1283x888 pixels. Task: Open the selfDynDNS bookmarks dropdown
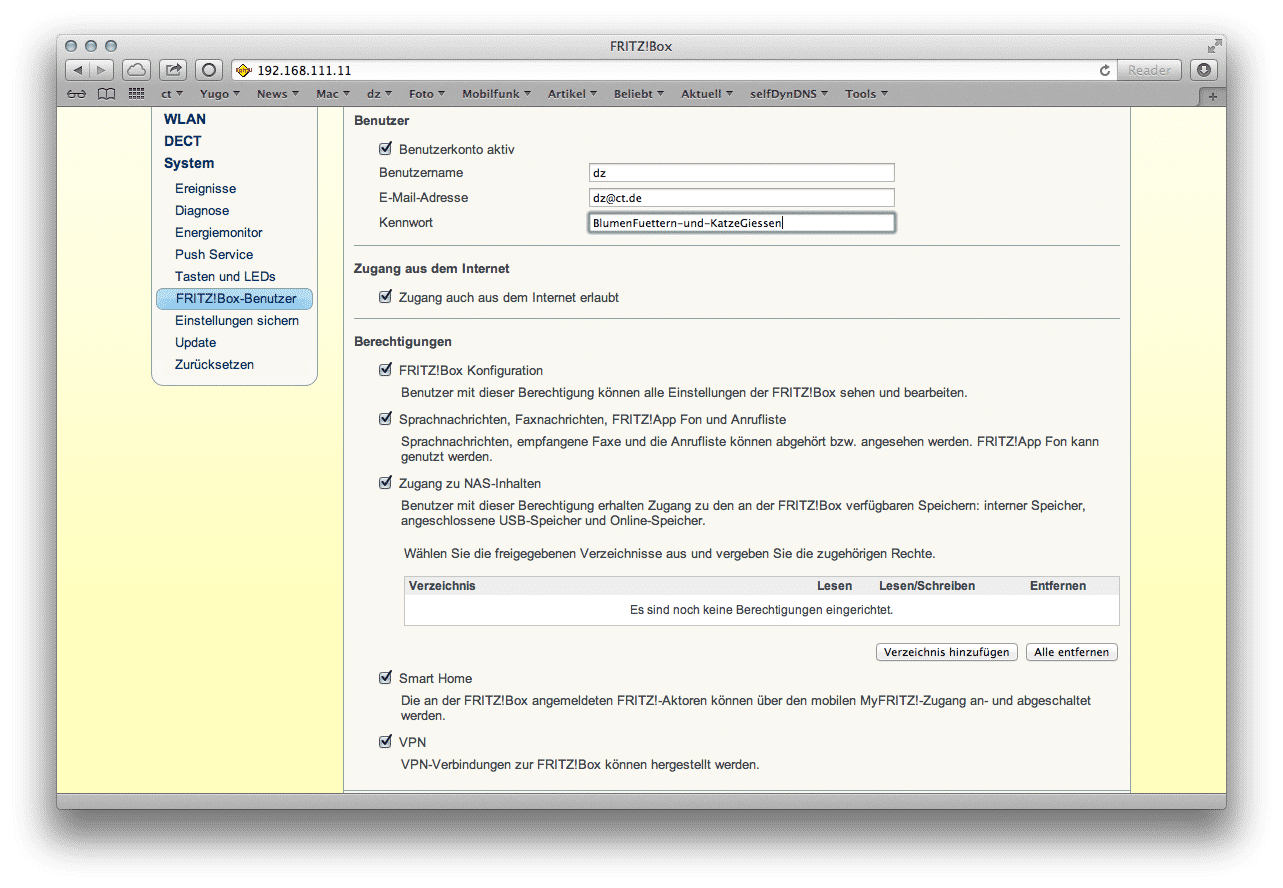[x=790, y=94]
